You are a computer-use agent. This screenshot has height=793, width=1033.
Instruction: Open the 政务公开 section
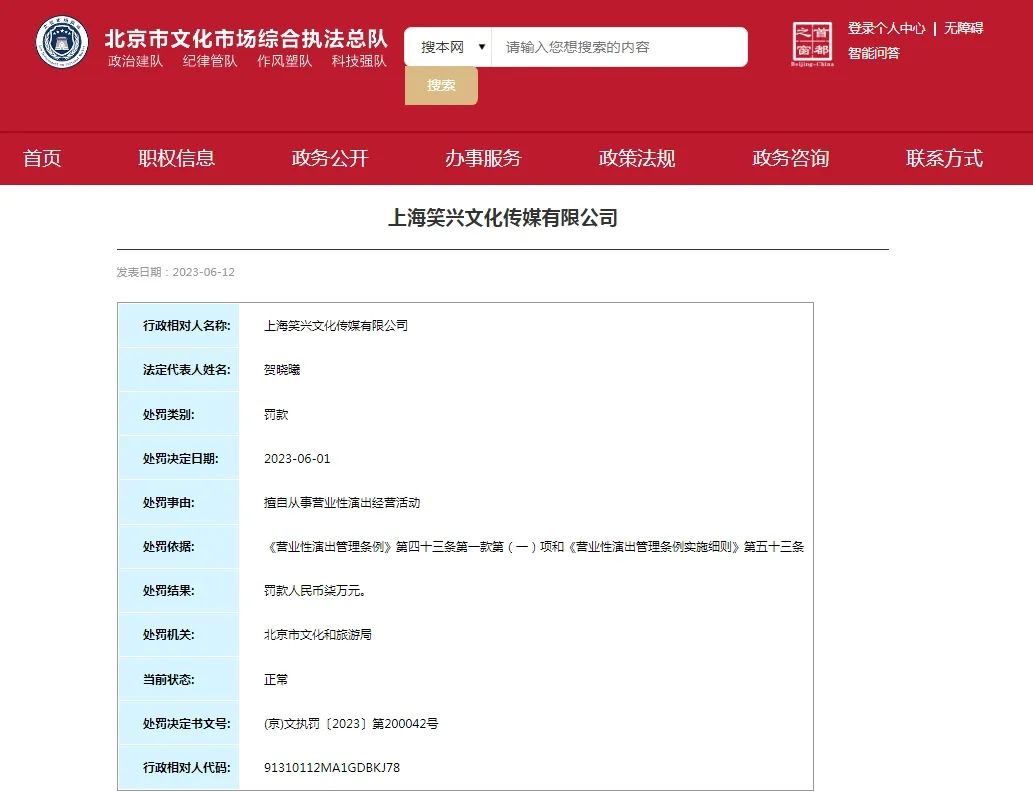coord(329,158)
